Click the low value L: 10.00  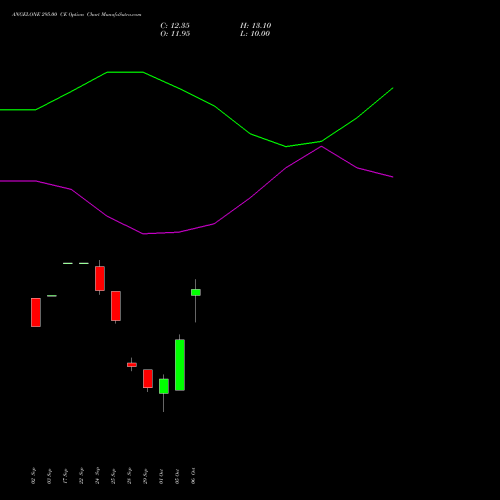tap(255, 34)
